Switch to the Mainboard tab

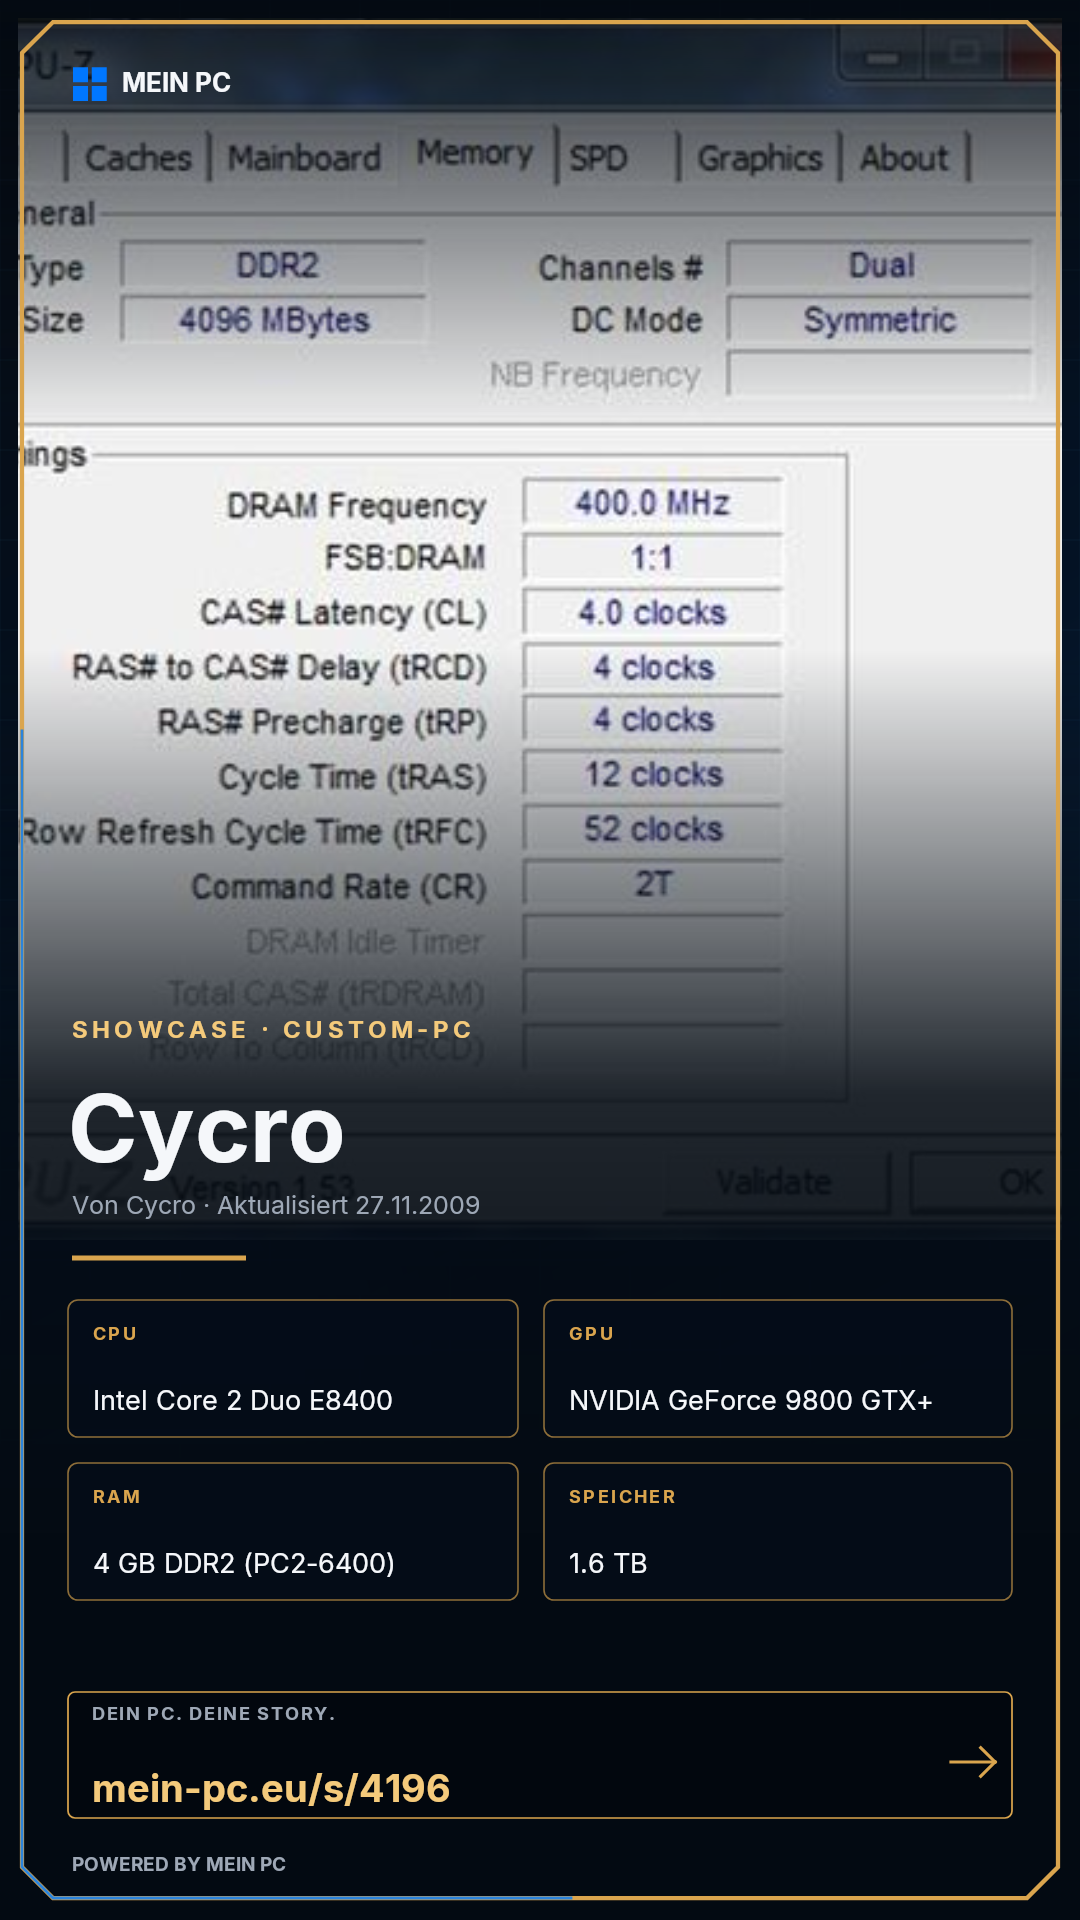(304, 158)
